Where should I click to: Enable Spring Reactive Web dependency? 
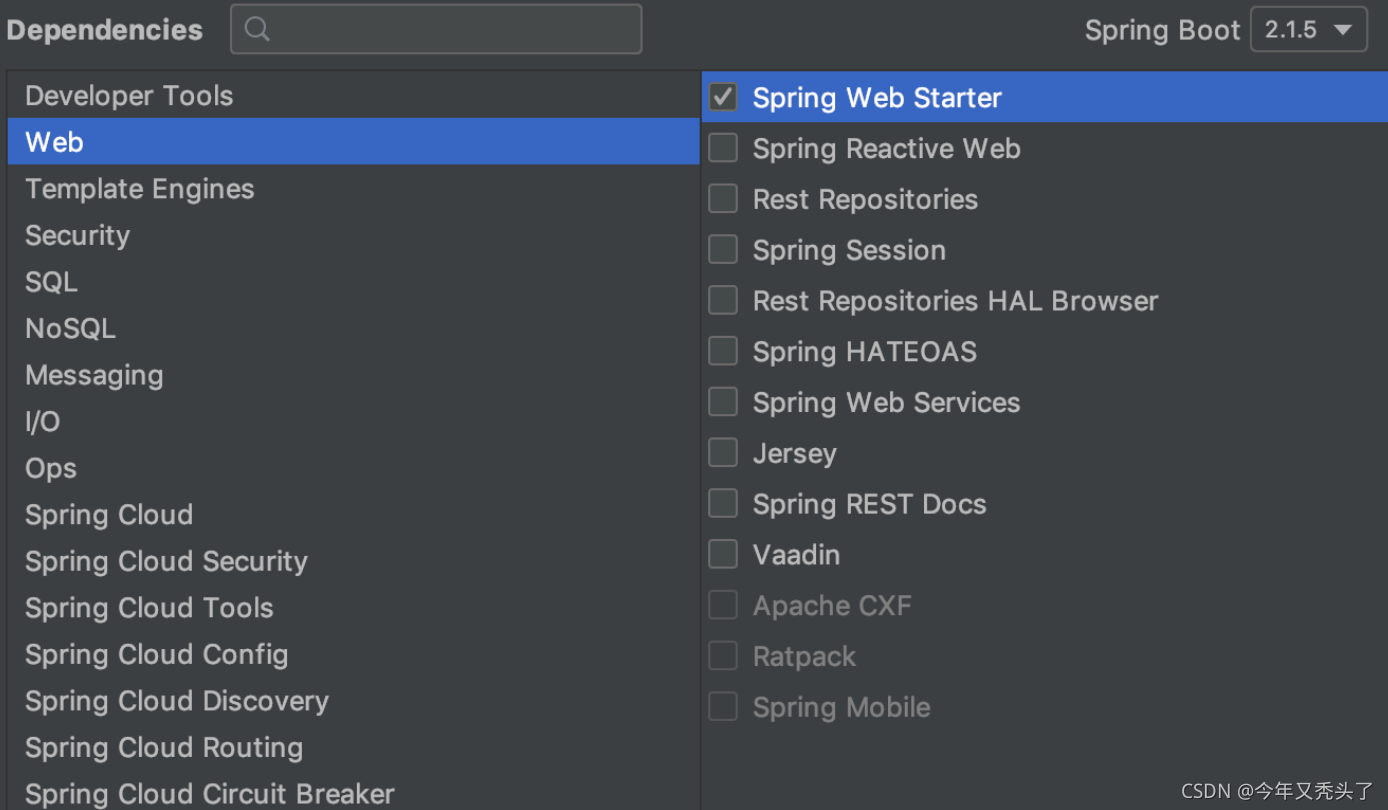pyautogui.click(x=722, y=147)
